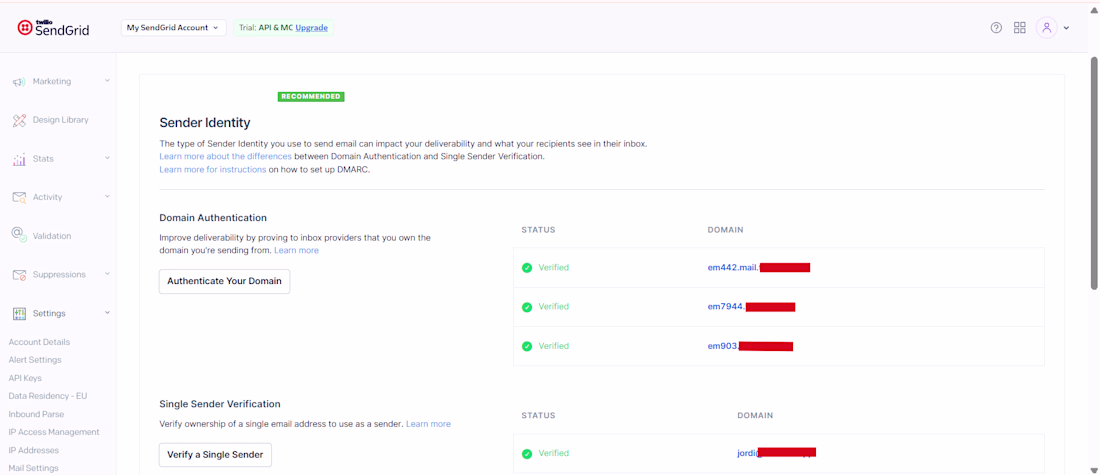The width and height of the screenshot is (1100, 475).
Task: Click verified checkmark for em442.mail domain
Action: pyautogui.click(x=527, y=267)
